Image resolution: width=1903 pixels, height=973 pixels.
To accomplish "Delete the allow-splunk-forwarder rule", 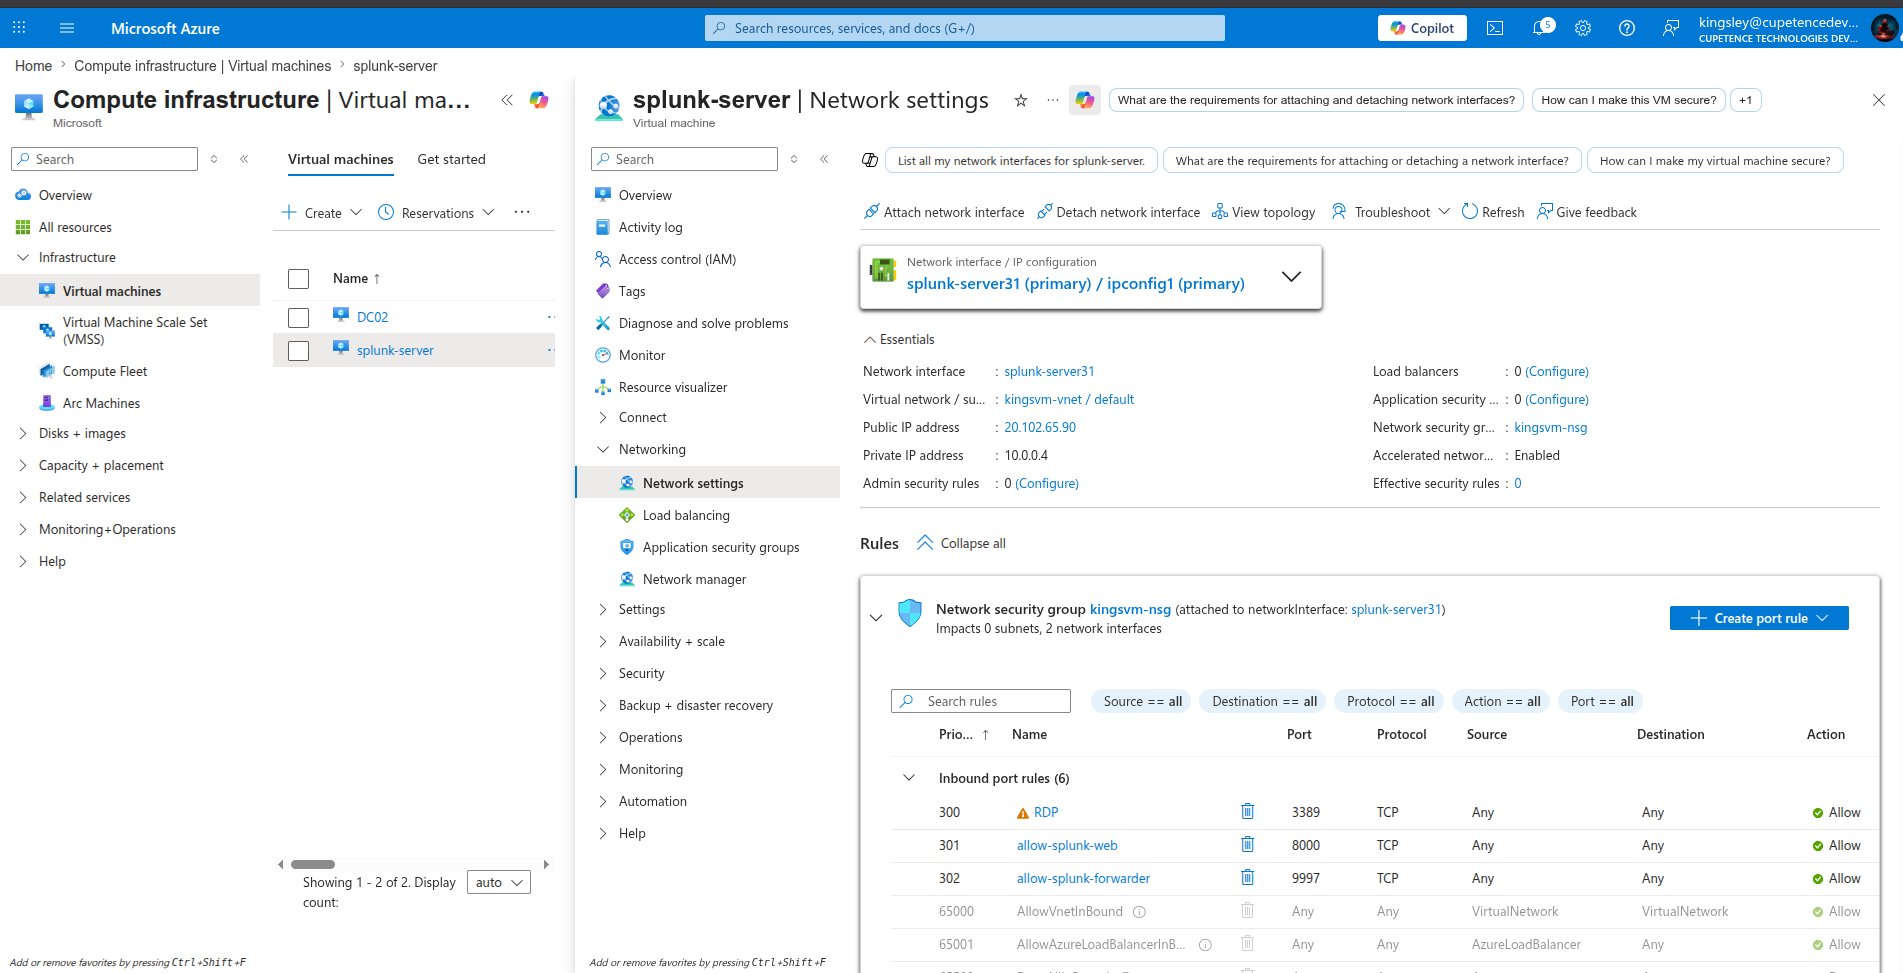I will pos(1247,877).
